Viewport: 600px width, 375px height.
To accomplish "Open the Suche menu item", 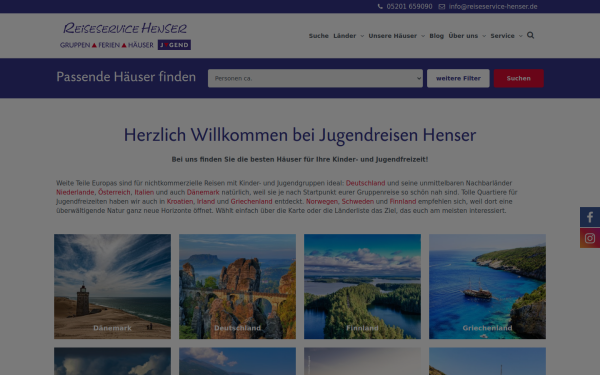I will point(319,36).
